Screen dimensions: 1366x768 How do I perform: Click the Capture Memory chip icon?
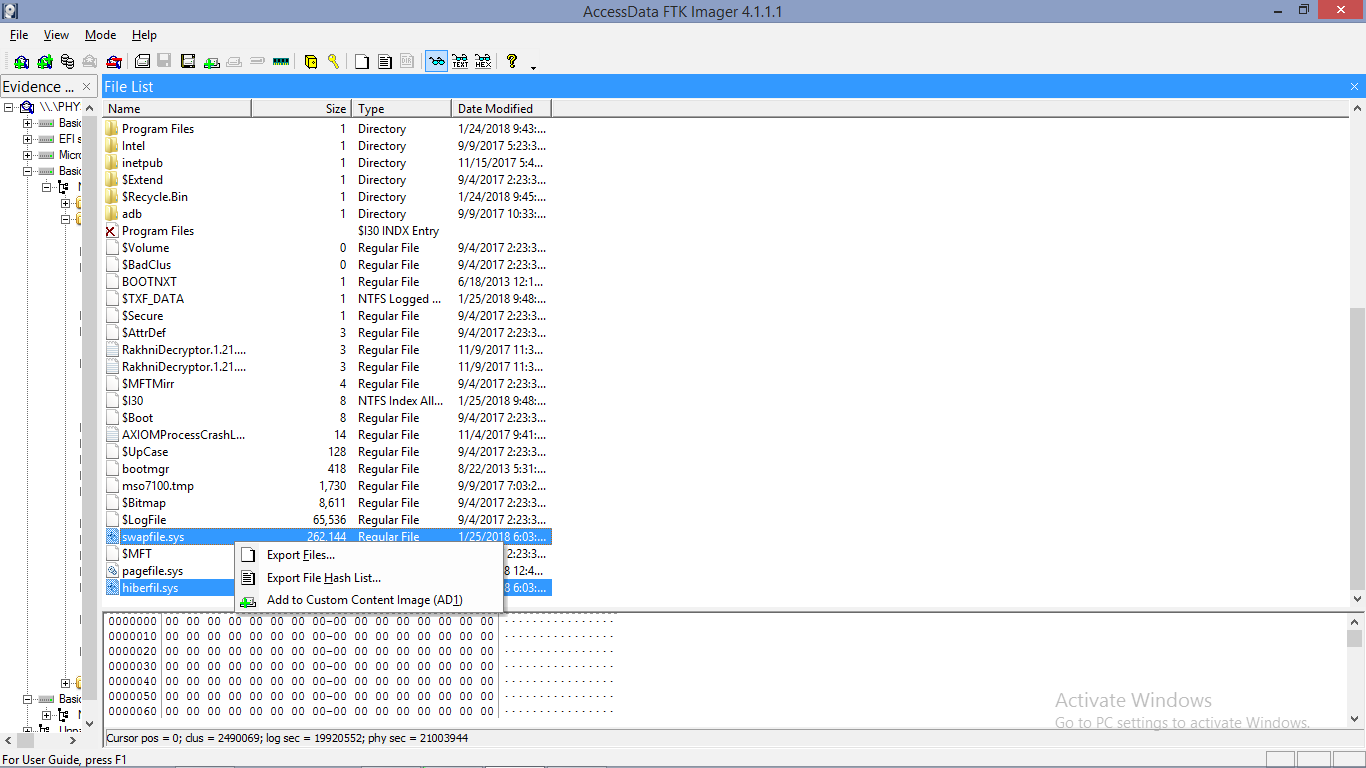click(x=281, y=61)
